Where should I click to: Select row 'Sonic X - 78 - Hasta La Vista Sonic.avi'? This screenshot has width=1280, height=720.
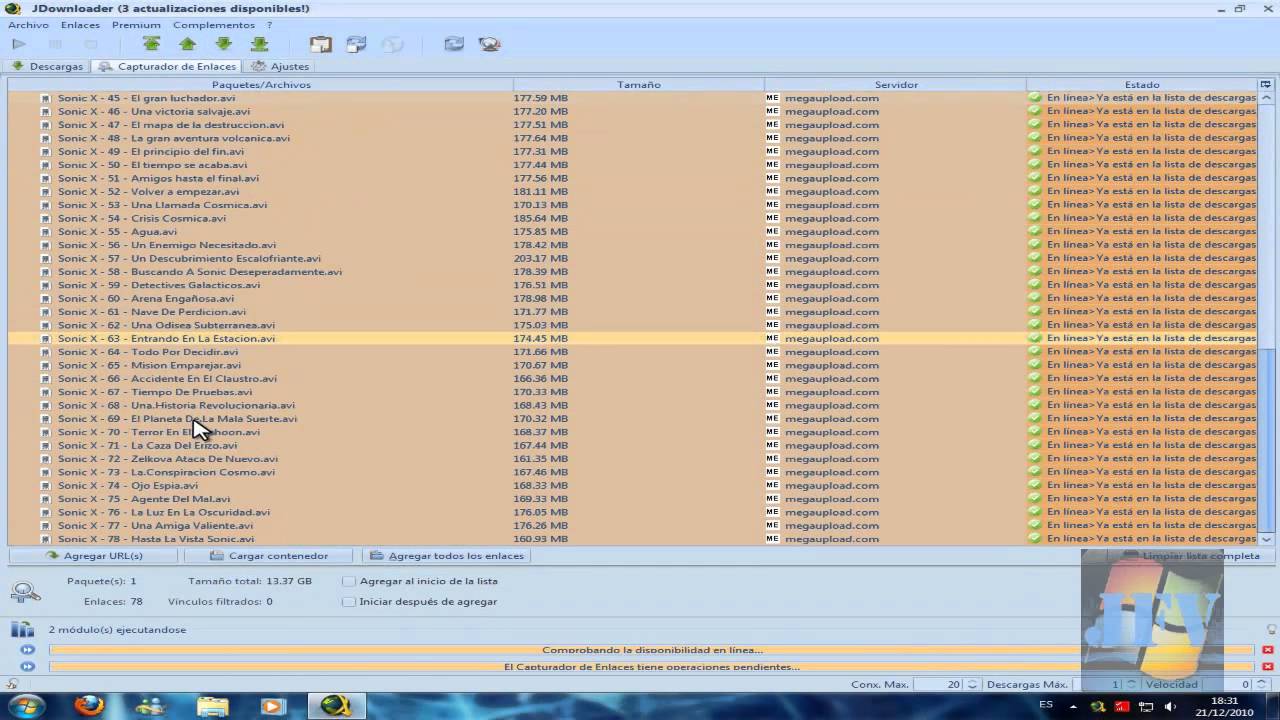coord(632,539)
